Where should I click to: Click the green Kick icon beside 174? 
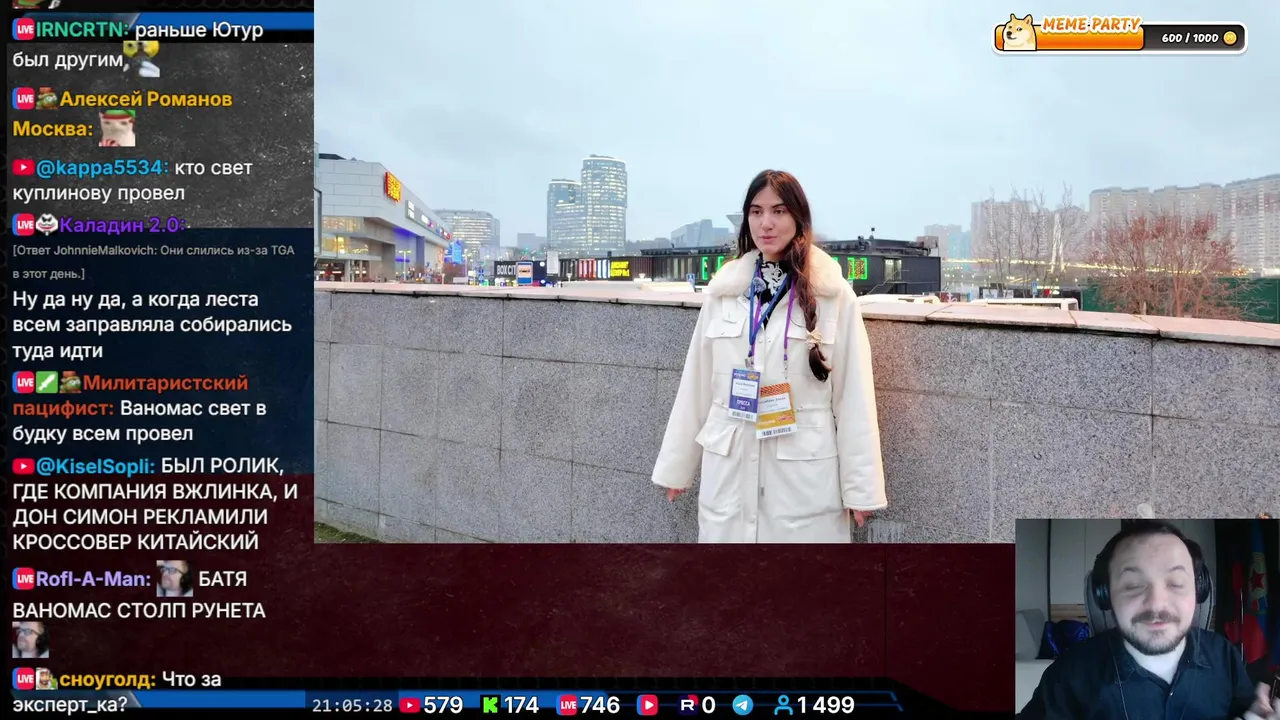pyautogui.click(x=490, y=705)
